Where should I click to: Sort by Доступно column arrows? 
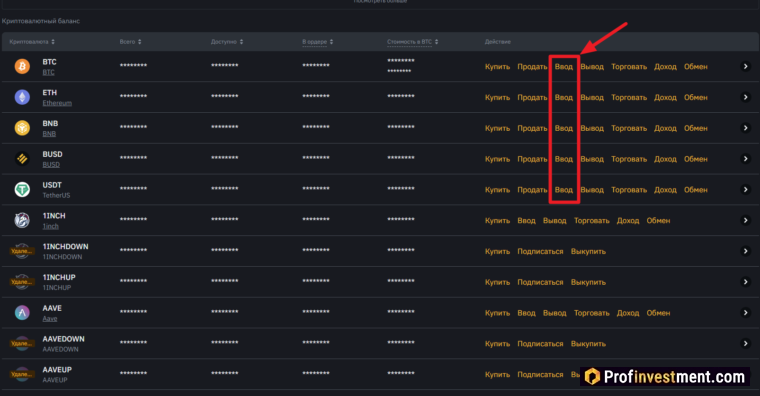241,42
